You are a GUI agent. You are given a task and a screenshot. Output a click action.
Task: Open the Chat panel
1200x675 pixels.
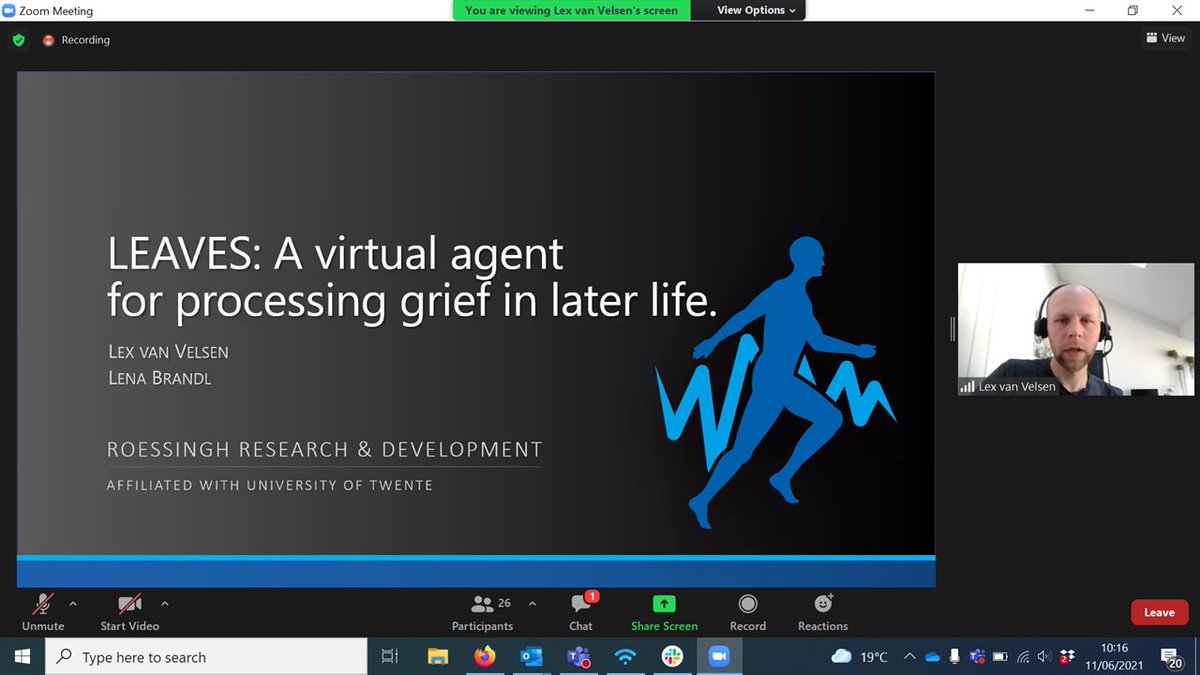click(x=581, y=612)
